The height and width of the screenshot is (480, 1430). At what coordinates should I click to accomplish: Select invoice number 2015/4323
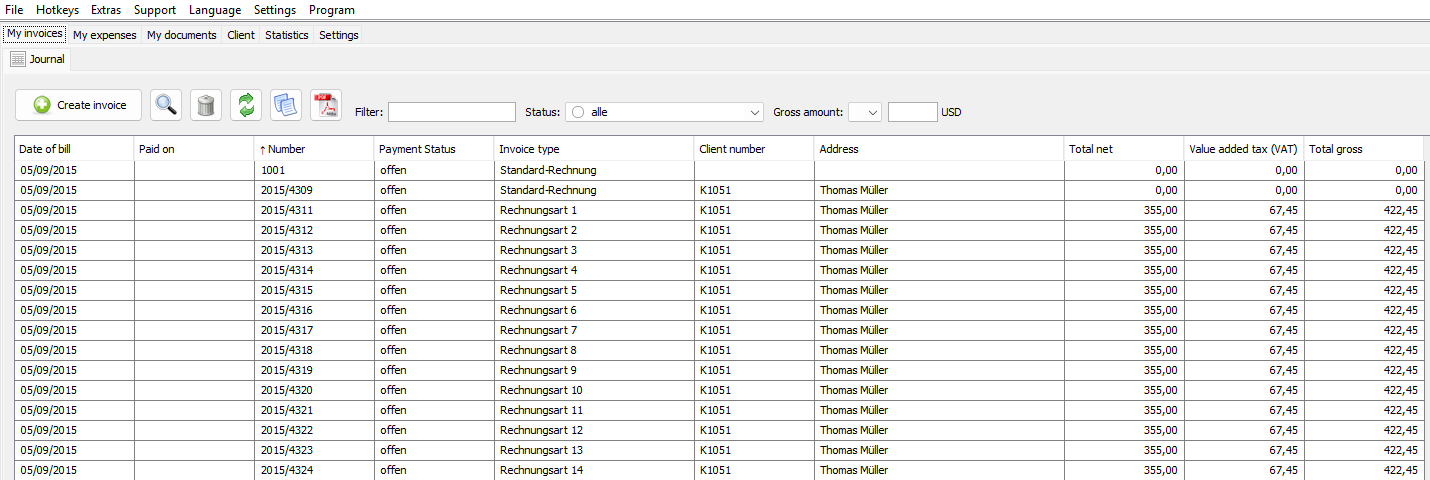(314, 450)
